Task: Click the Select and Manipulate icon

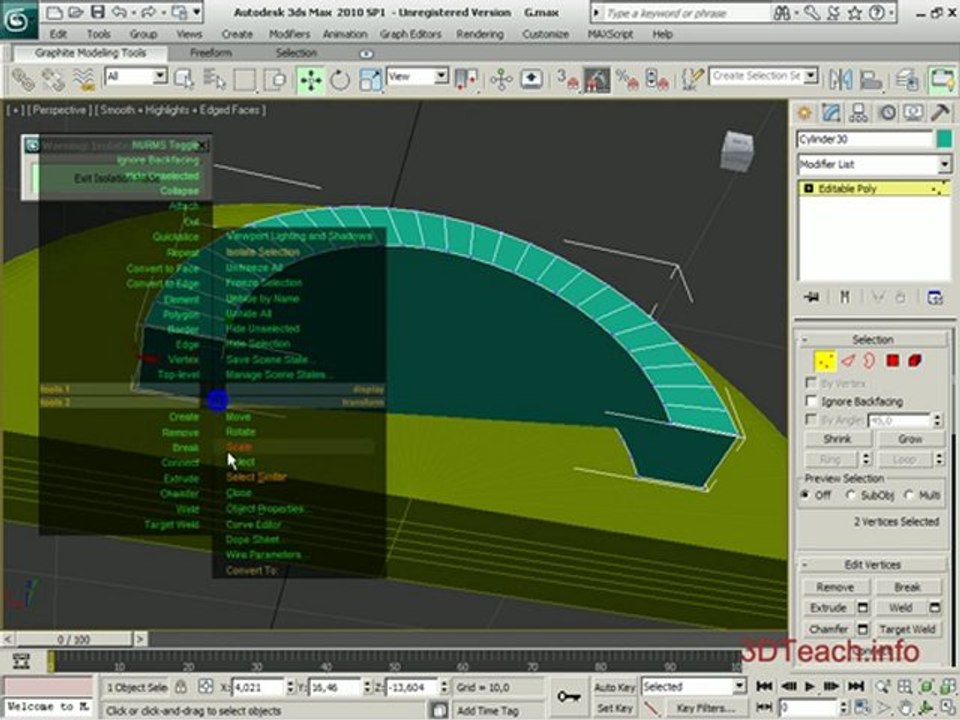Action: click(501, 80)
